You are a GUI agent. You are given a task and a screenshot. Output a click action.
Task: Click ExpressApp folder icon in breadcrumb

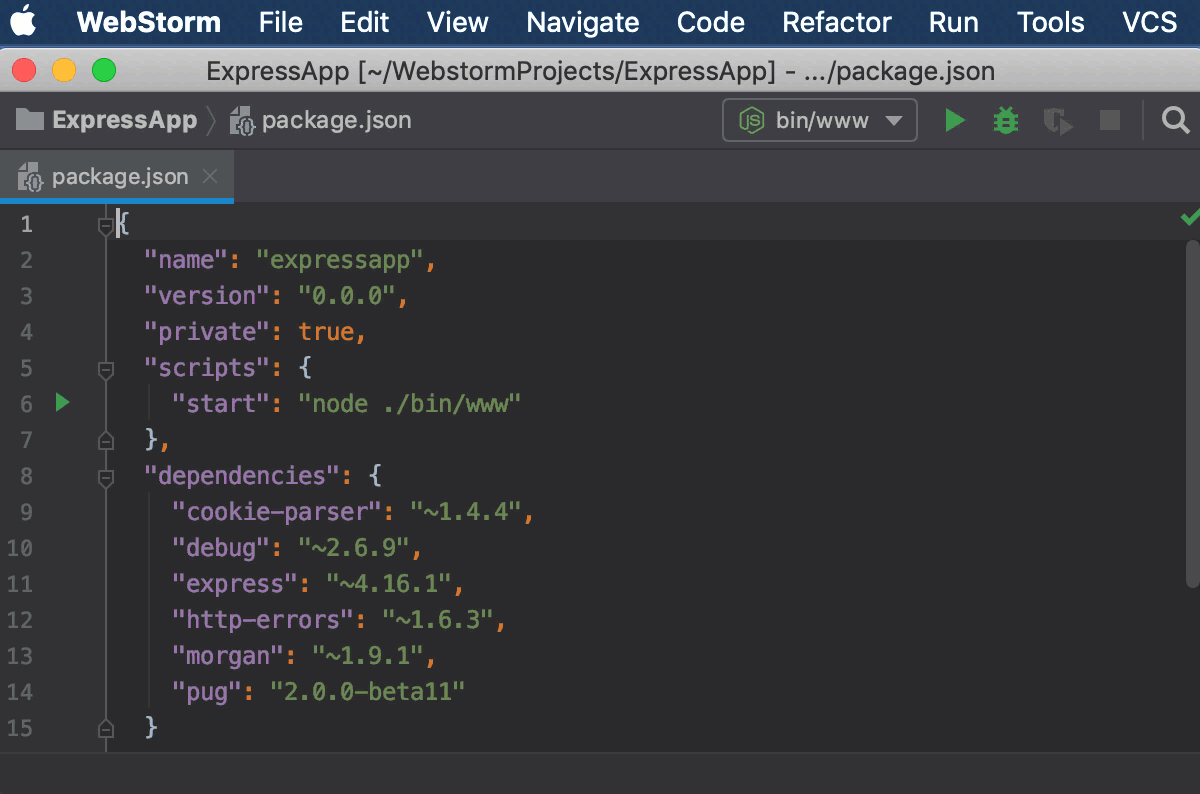(x=30, y=121)
